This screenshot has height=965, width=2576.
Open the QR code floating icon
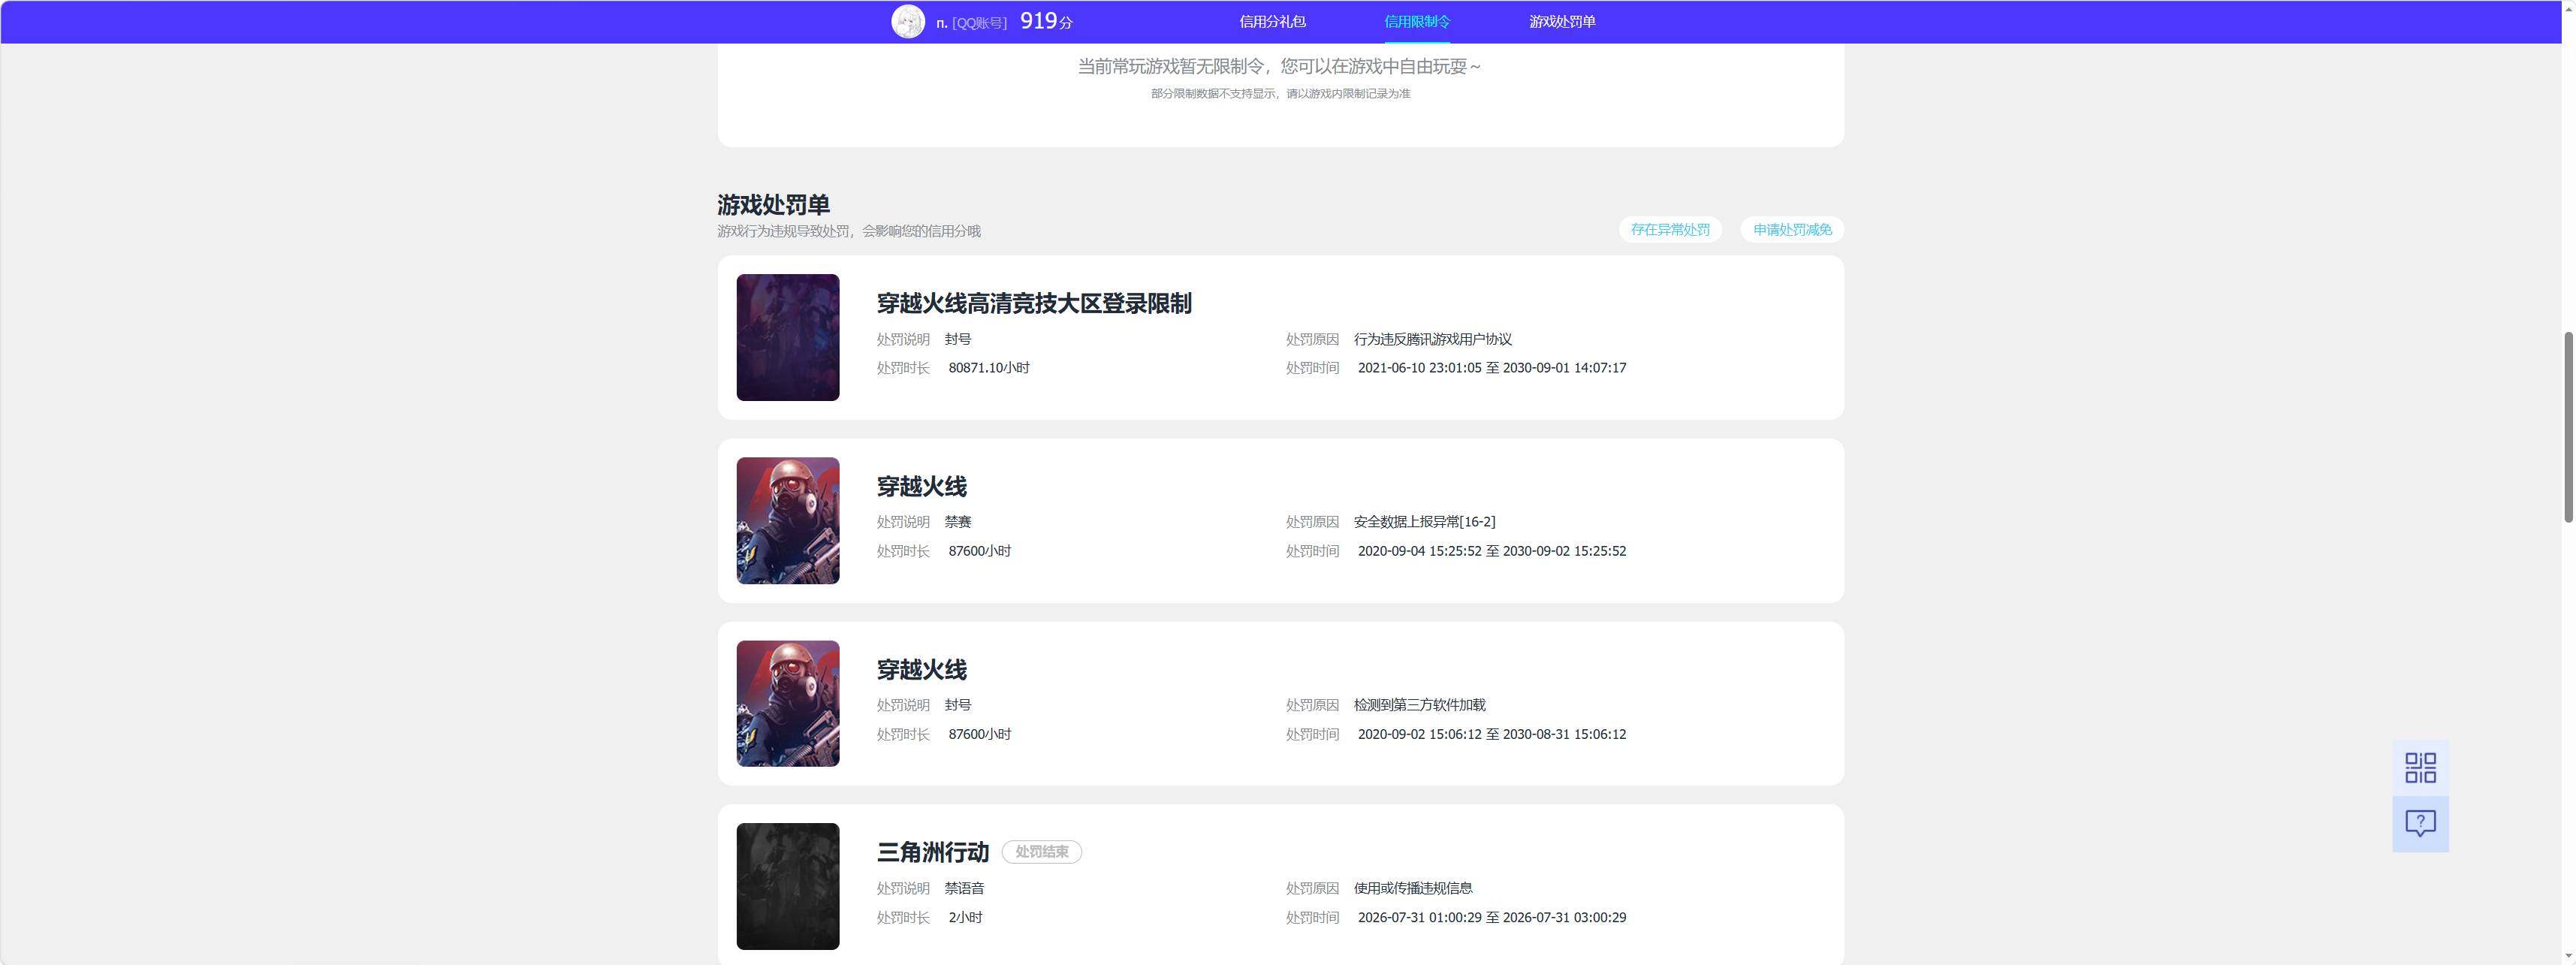click(x=2420, y=768)
